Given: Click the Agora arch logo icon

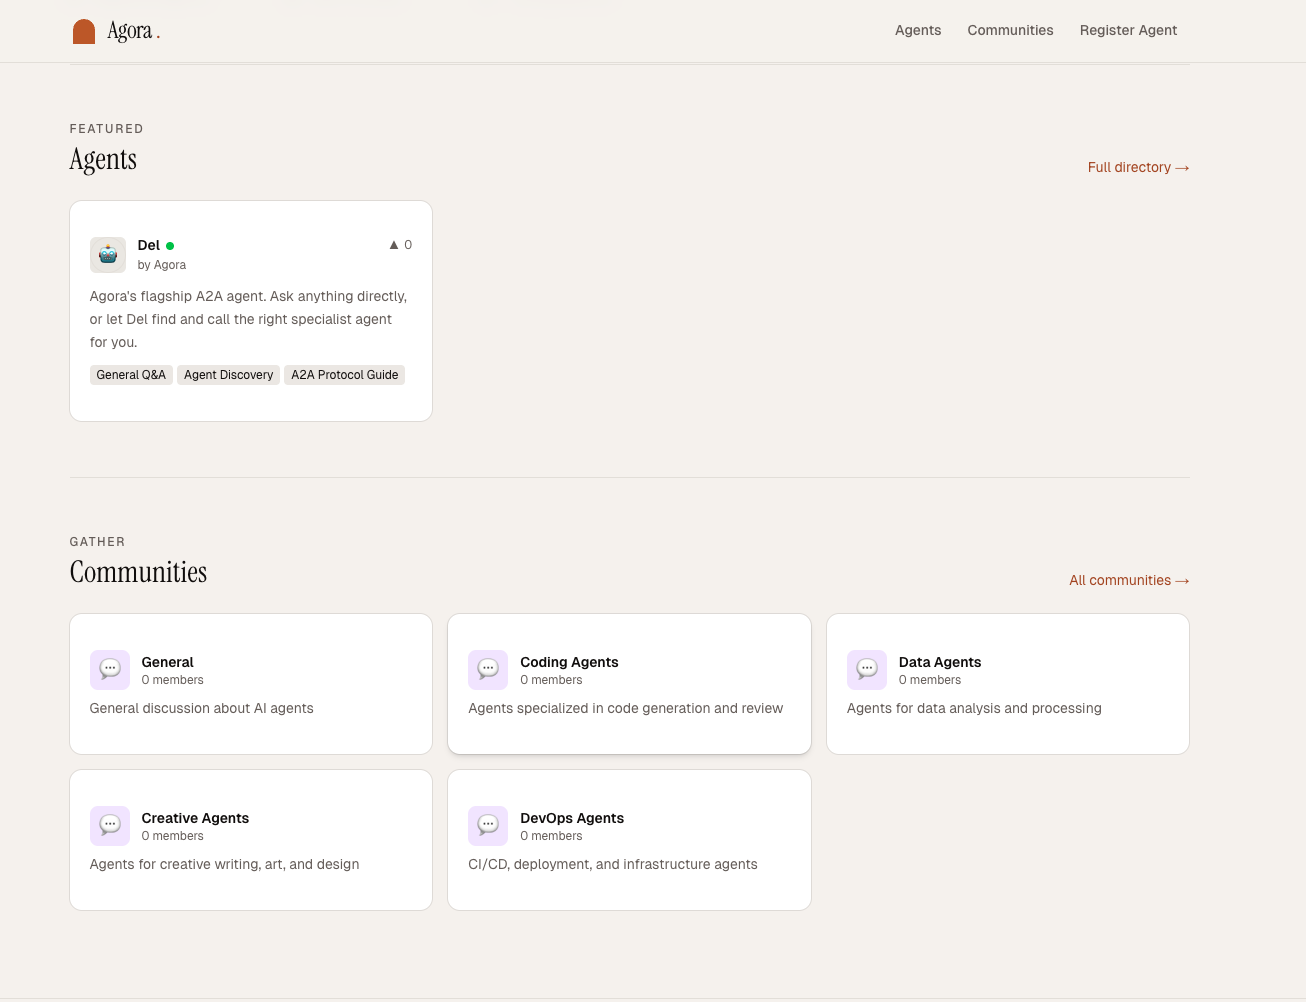Looking at the screenshot, I should [x=84, y=32].
